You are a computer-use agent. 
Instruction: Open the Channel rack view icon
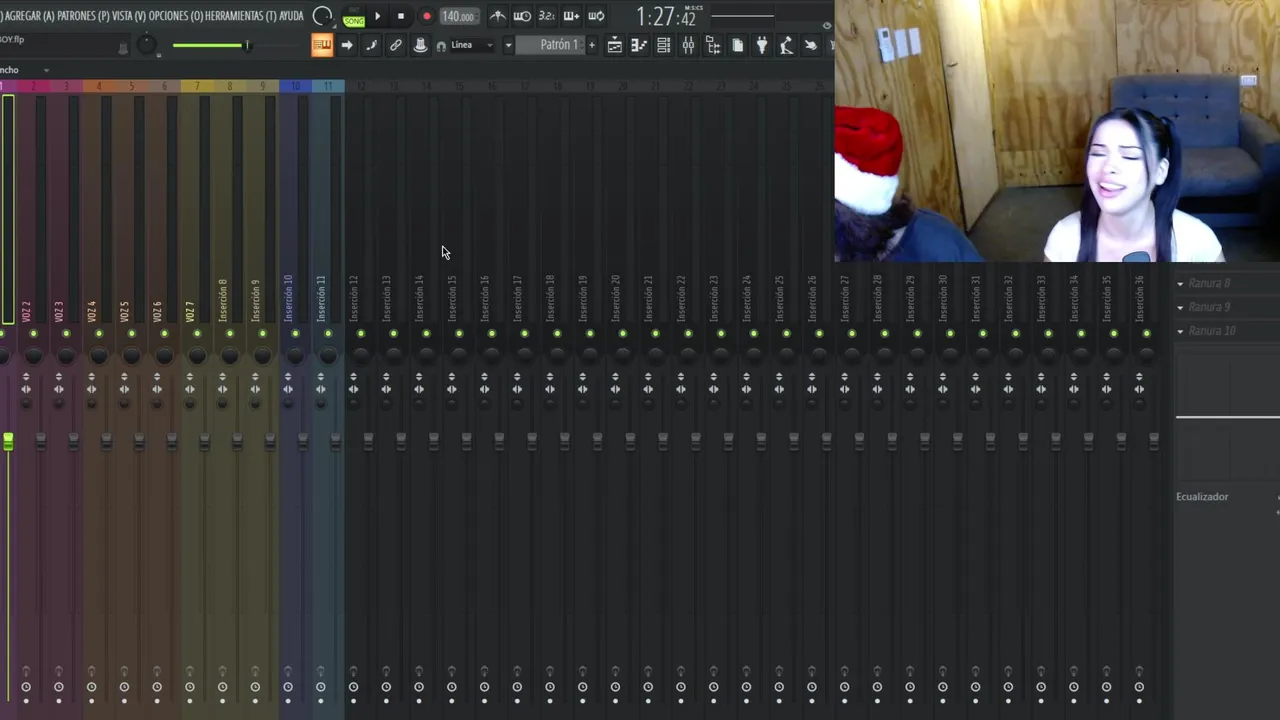pos(664,45)
